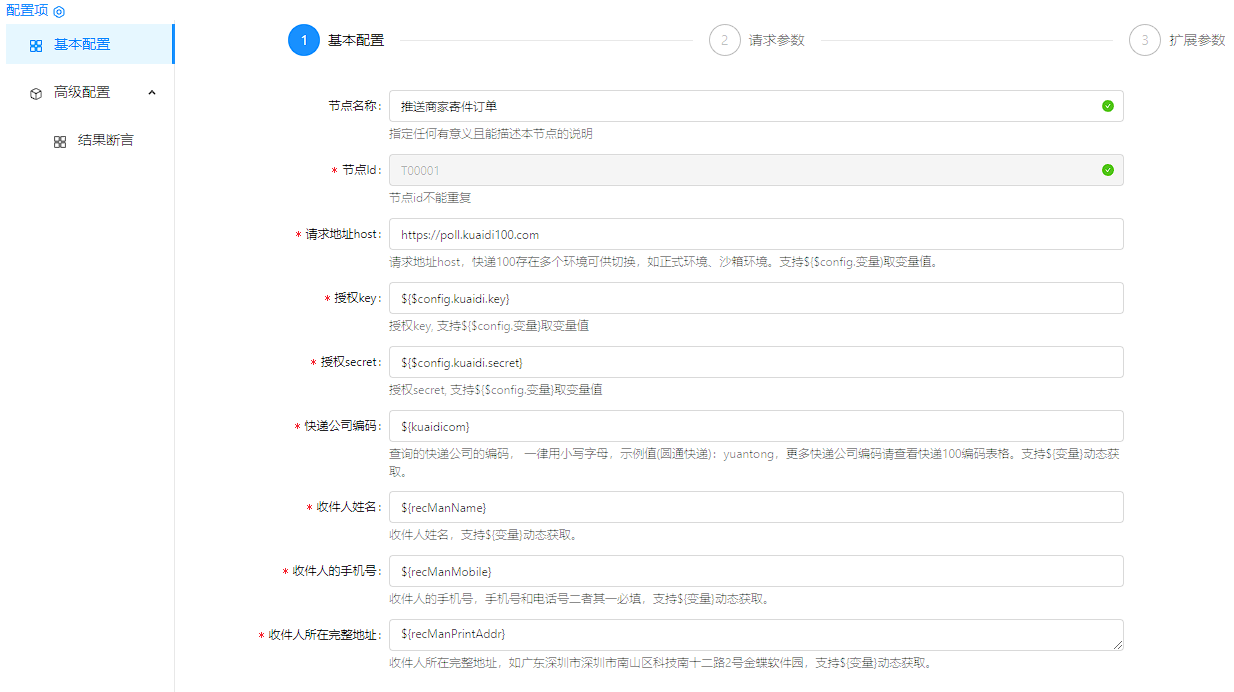Select 结果断言 in the sidebar
Viewport: 1234px width, 692px height.
pyautogui.click(x=105, y=141)
